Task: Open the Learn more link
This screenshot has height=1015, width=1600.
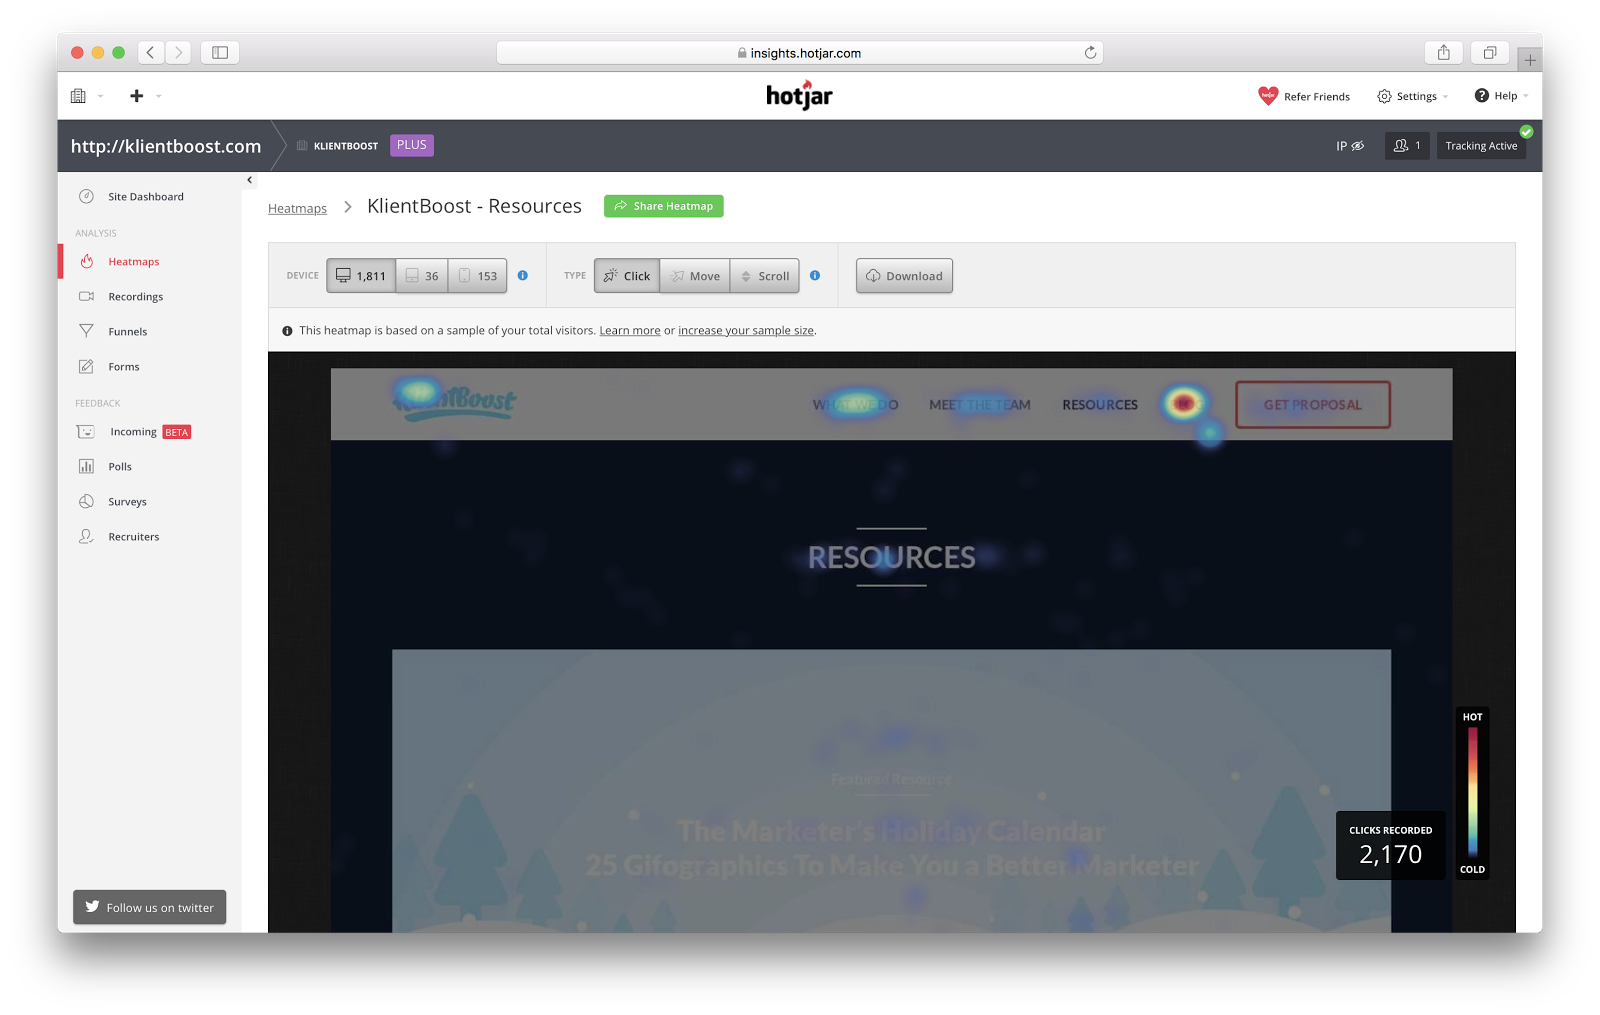Action: (630, 331)
